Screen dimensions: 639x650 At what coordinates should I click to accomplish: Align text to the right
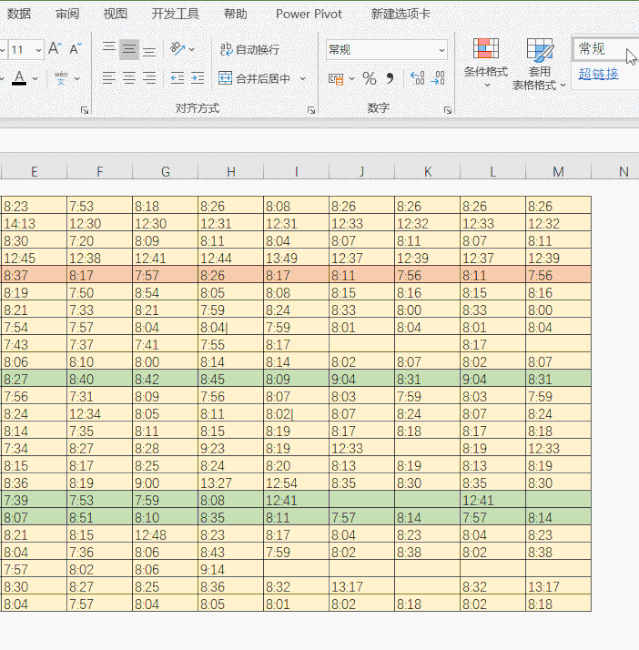pos(149,78)
